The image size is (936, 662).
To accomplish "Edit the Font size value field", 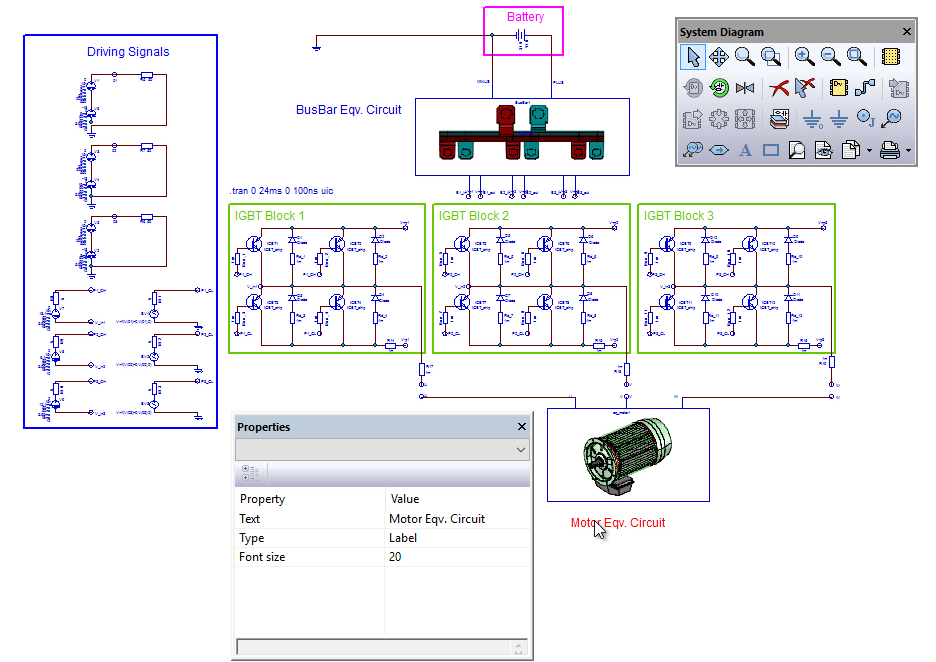I will point(457,557).
